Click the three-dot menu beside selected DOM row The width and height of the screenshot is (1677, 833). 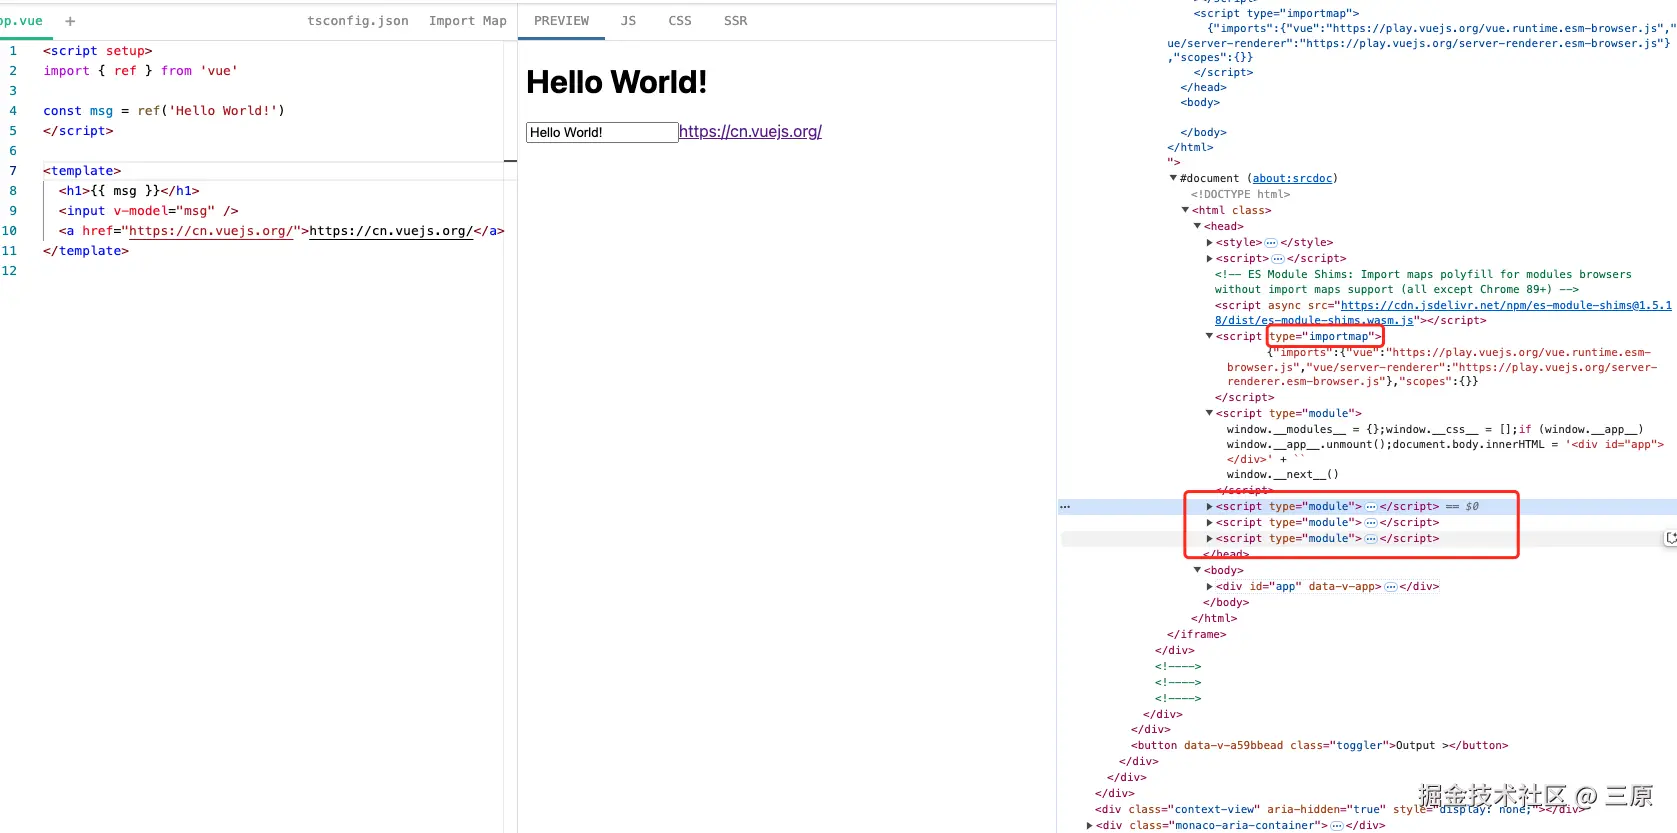(1065, 507)
